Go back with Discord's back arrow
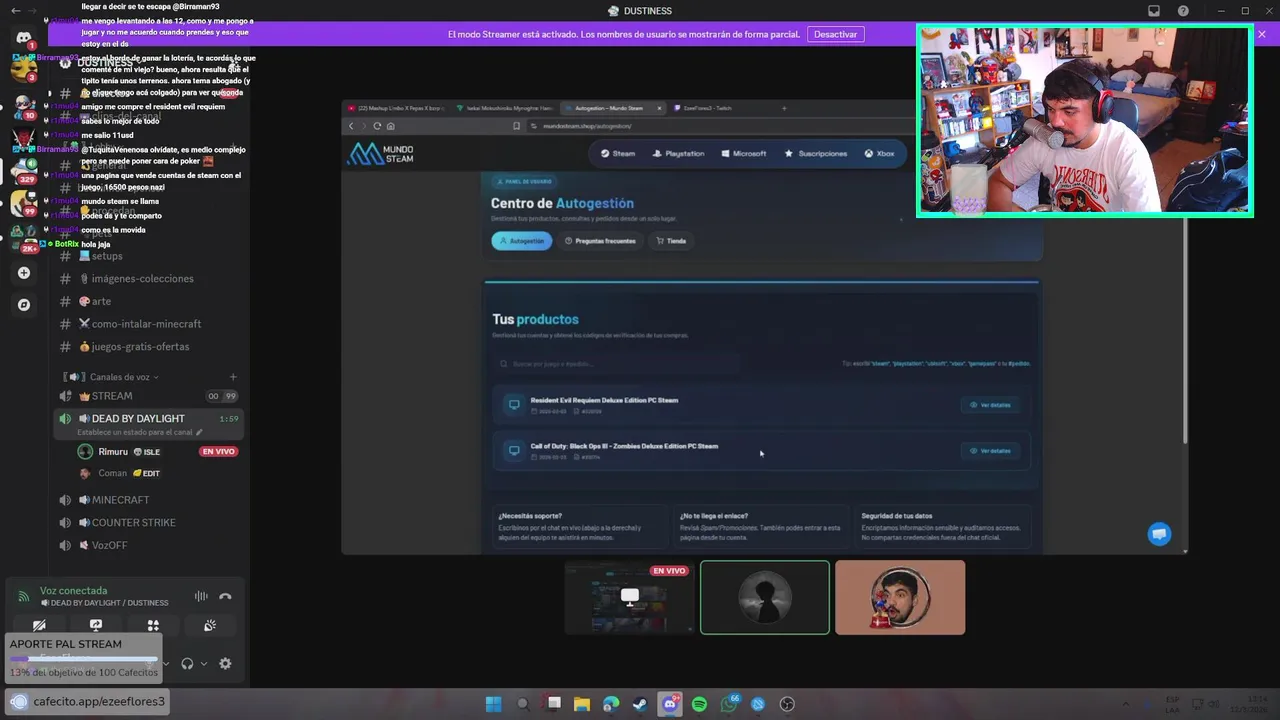Viewport: 1280px width, 720px height. tap(16, 10)
